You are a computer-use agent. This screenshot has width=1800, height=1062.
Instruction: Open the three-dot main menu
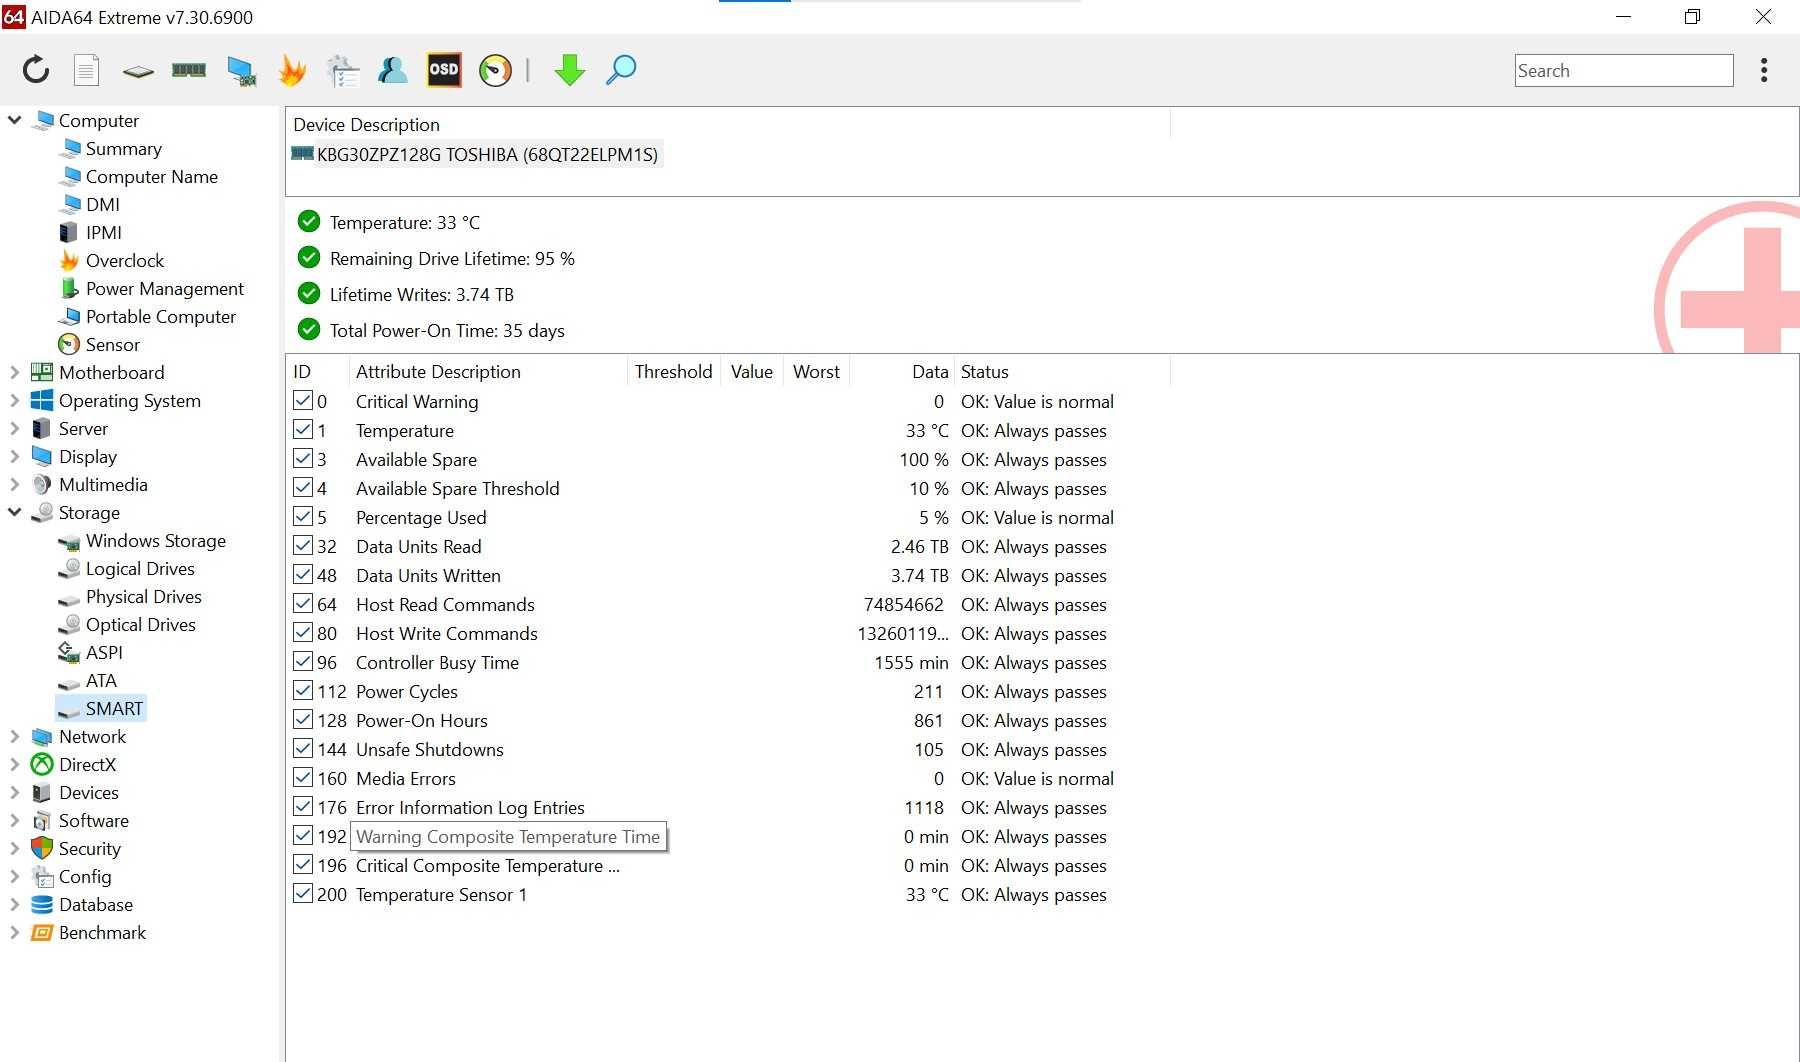click(1764, 70)
